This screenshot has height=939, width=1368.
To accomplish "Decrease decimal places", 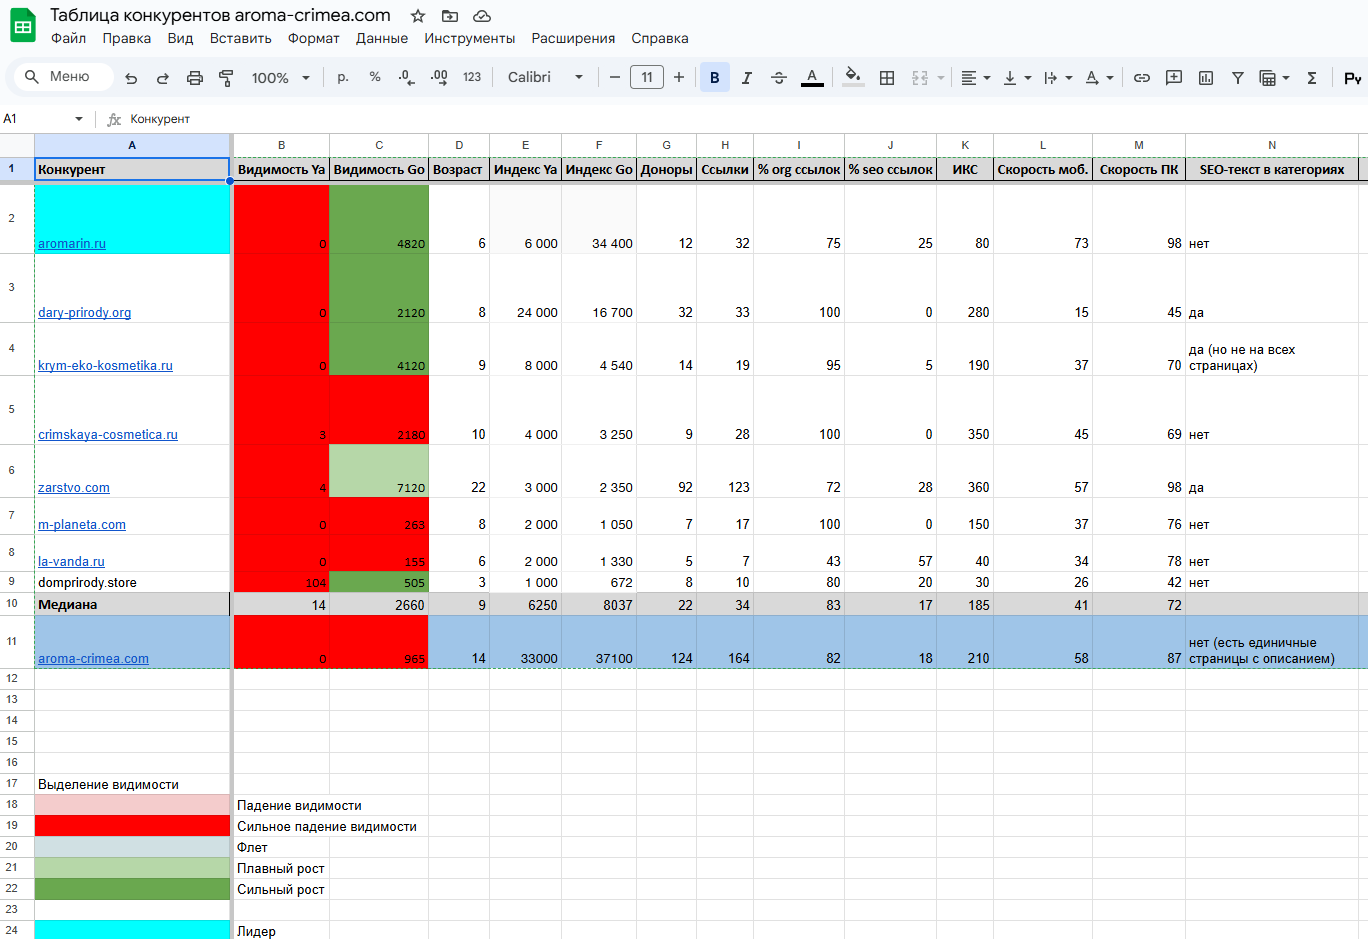I will tap(406, 77).
